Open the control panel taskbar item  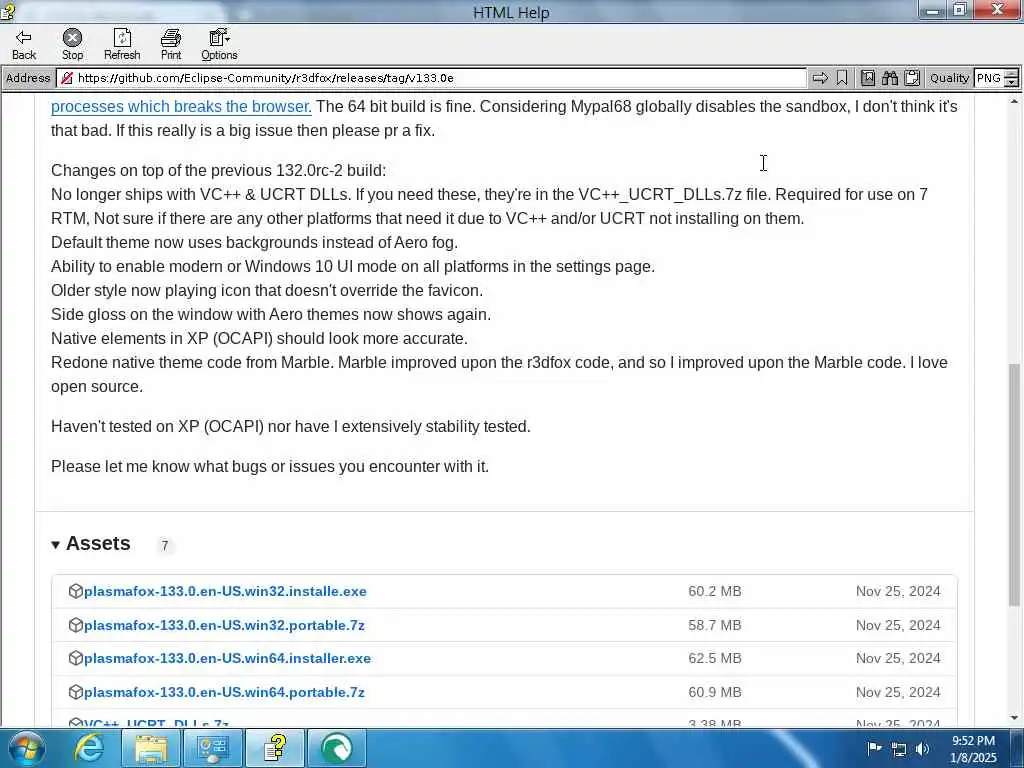pyautogui.click(x=212, y=748)
